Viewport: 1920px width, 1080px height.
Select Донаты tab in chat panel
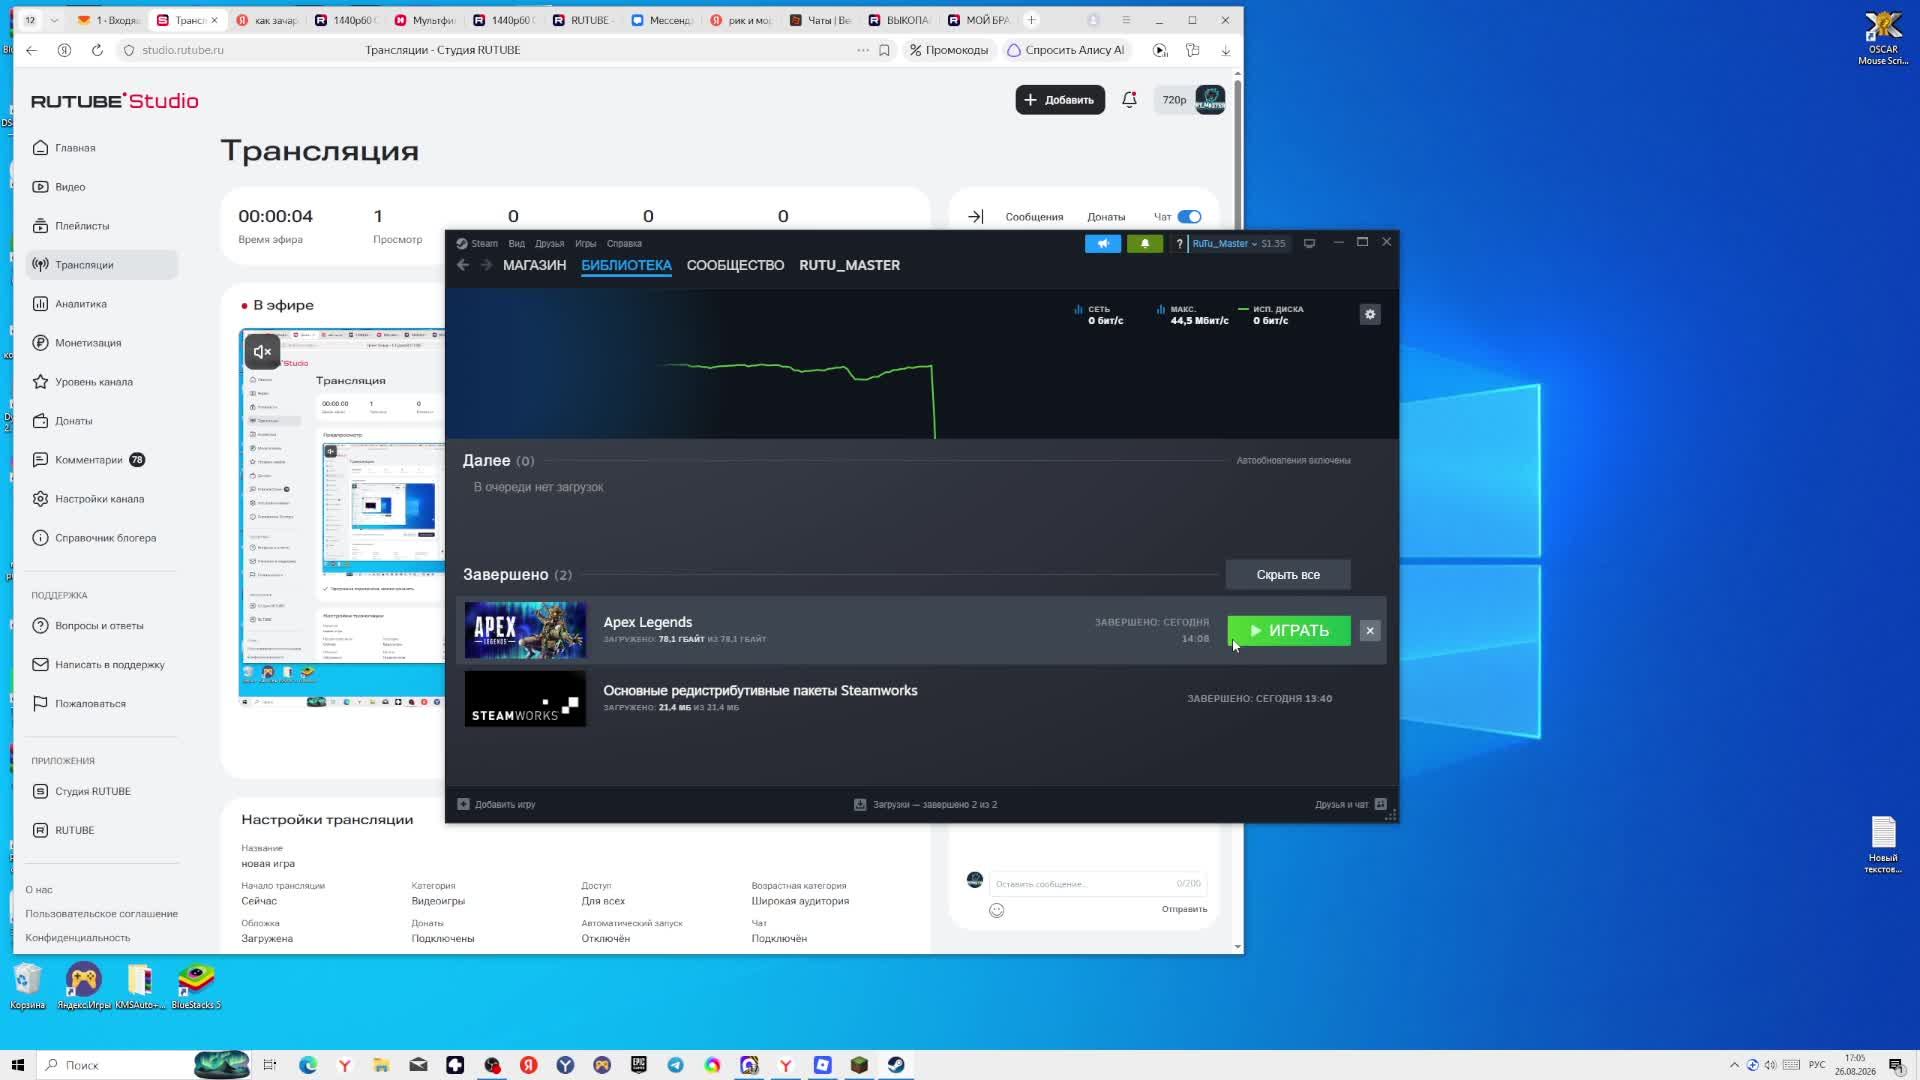click(x=1106, y=217)
